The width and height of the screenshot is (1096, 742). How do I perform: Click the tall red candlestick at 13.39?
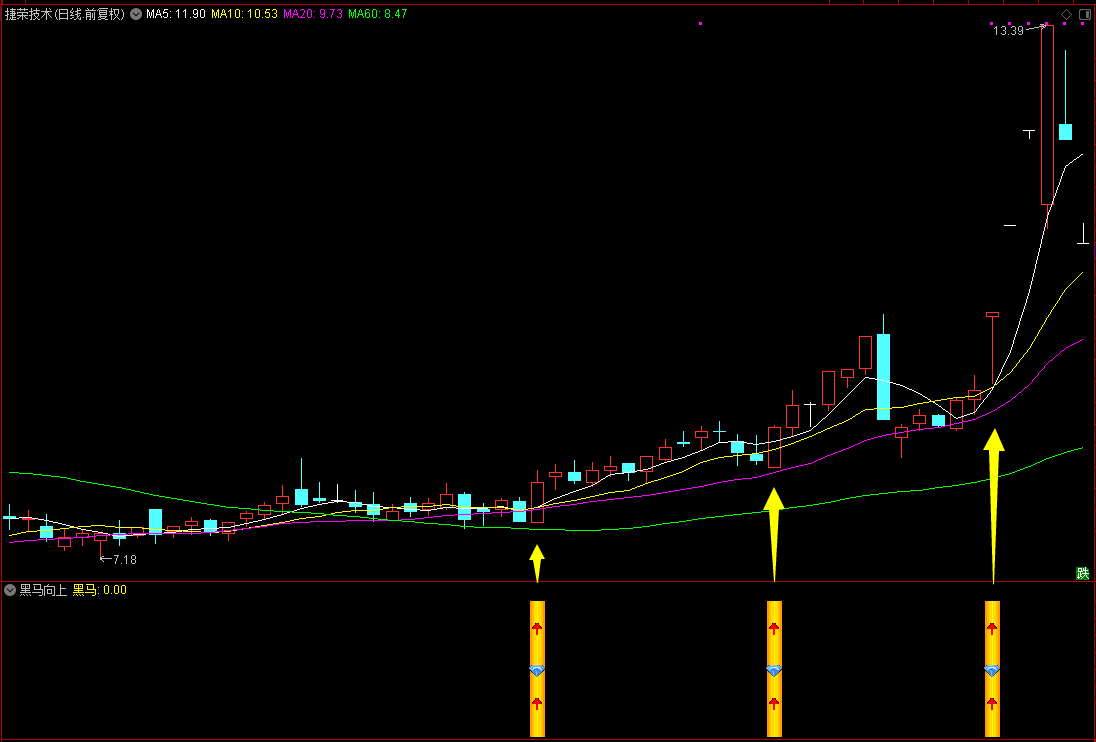click(x=1047, y=115)
